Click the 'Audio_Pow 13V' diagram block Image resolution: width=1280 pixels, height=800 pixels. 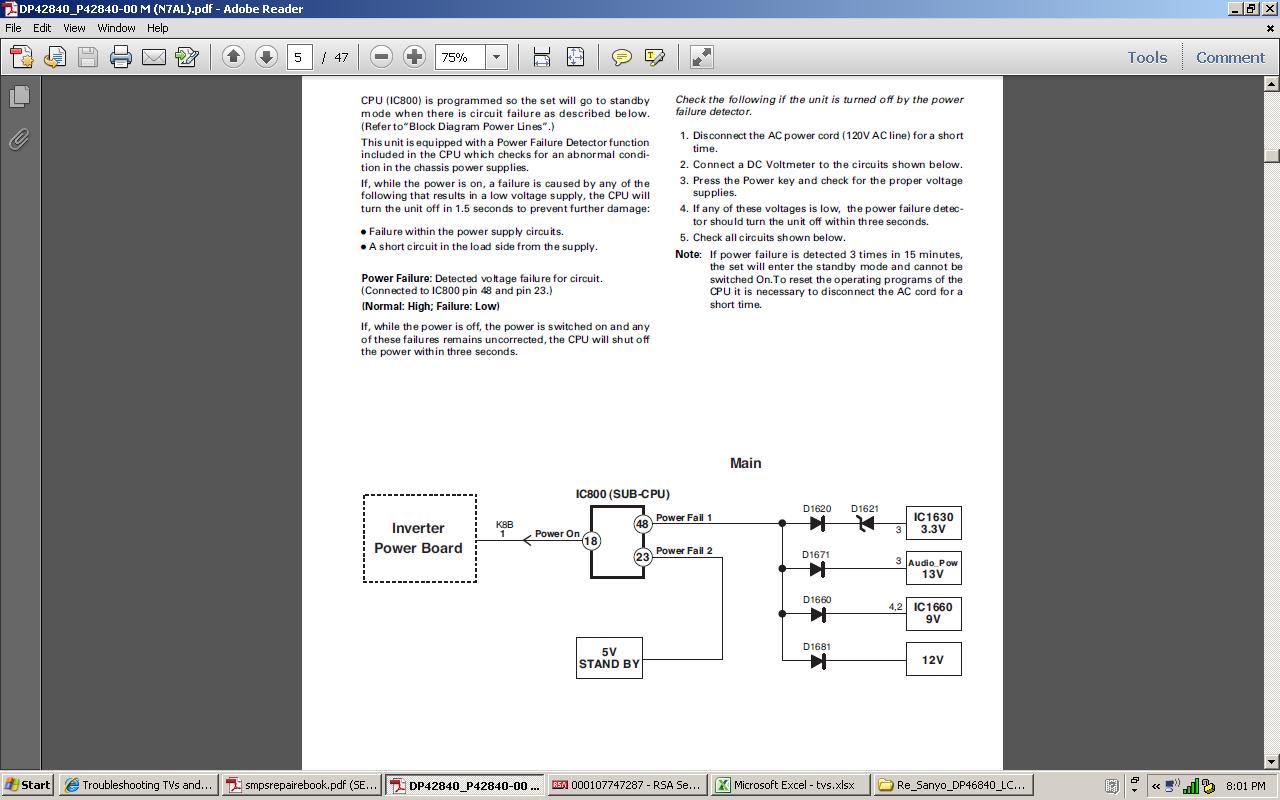pyautogui.click(x=933, y=568)
